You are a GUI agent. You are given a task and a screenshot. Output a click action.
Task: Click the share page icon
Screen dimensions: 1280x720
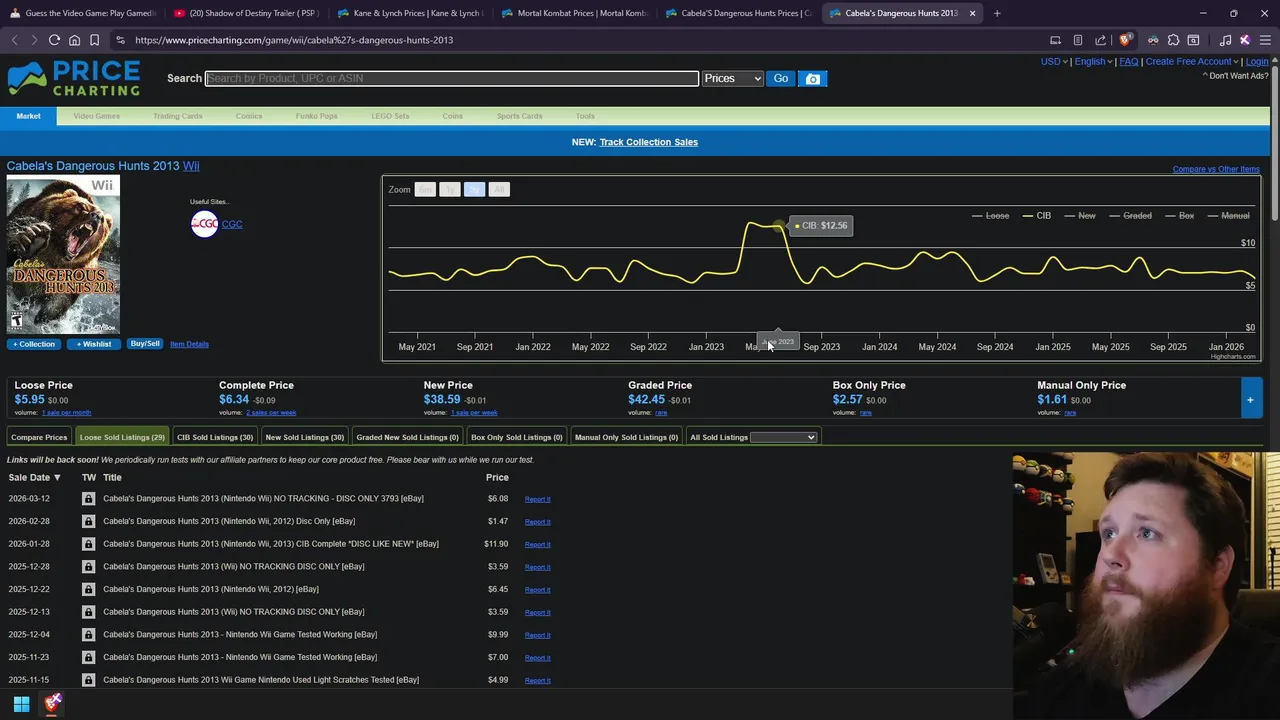[x=1101, y=40]
